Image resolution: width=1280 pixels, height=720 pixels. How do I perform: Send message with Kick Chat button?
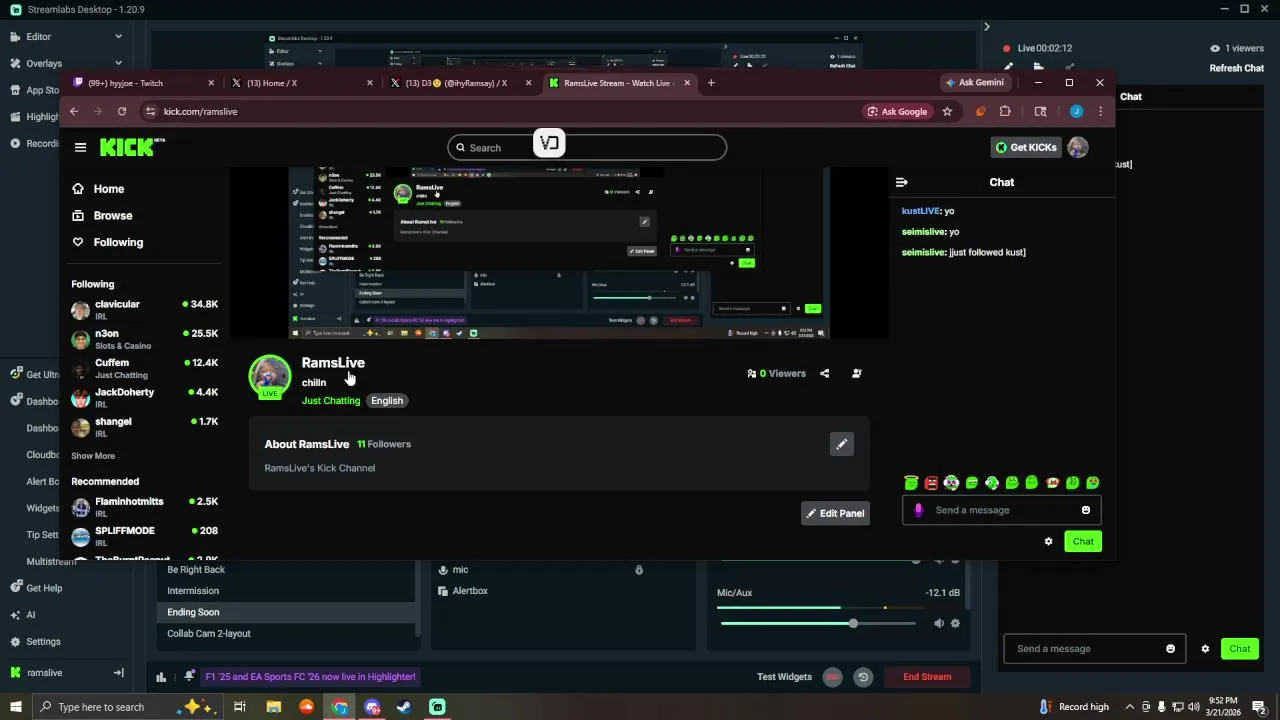click(x=1083, y=542)
